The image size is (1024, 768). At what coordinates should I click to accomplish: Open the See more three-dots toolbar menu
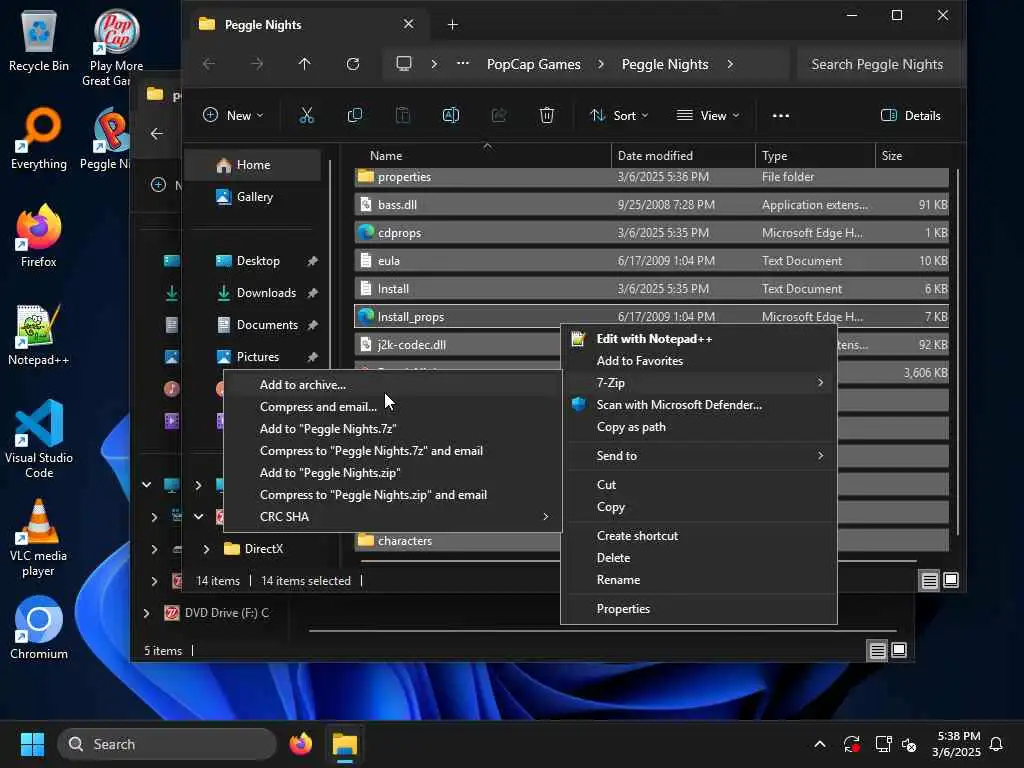click(x=780, y=116)
